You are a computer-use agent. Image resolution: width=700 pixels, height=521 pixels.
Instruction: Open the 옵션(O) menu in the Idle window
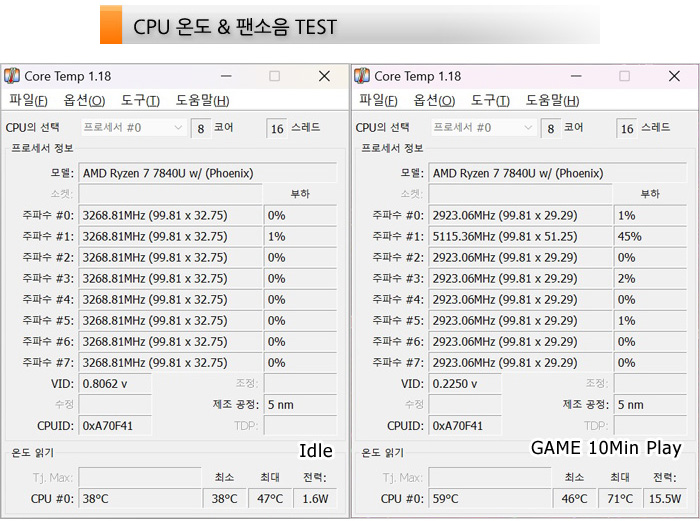pos(84,100)
